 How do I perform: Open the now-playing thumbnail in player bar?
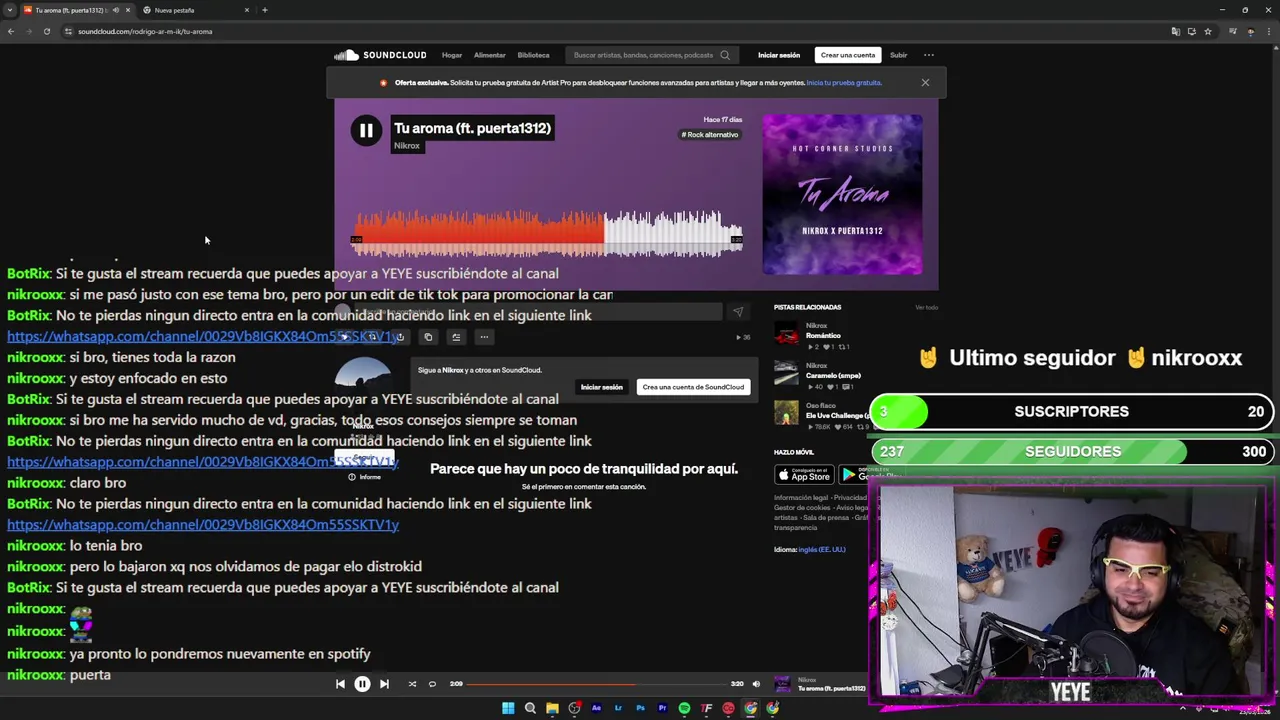pyautogui.click(x=783, y=684)
